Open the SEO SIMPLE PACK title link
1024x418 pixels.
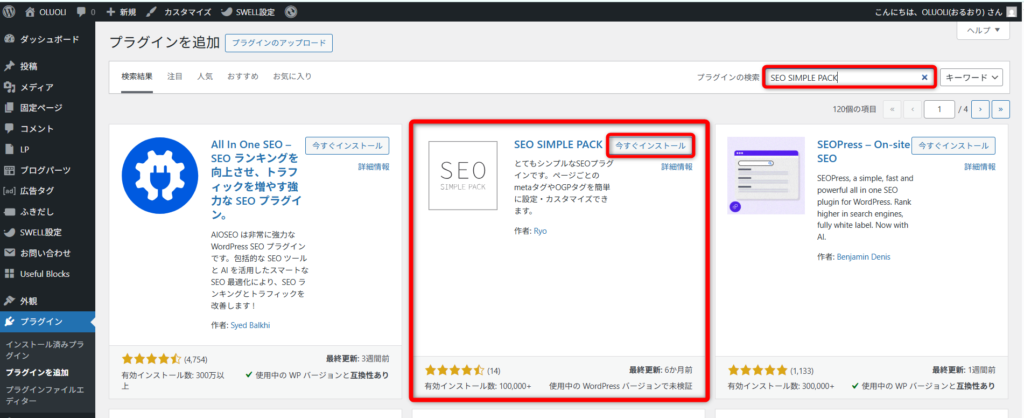[558, 146]
